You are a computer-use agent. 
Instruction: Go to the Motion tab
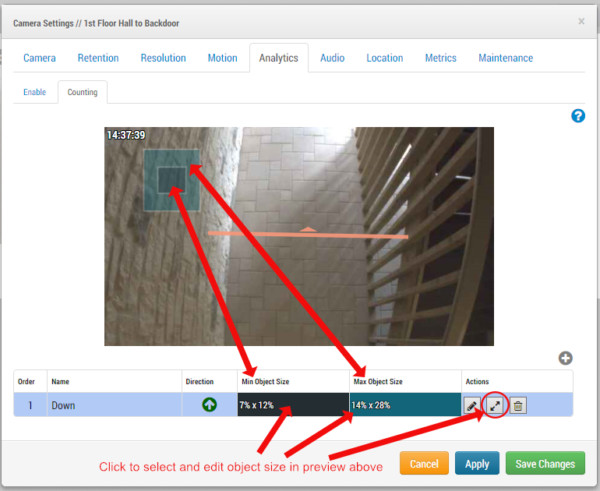[x=222, y=58]
